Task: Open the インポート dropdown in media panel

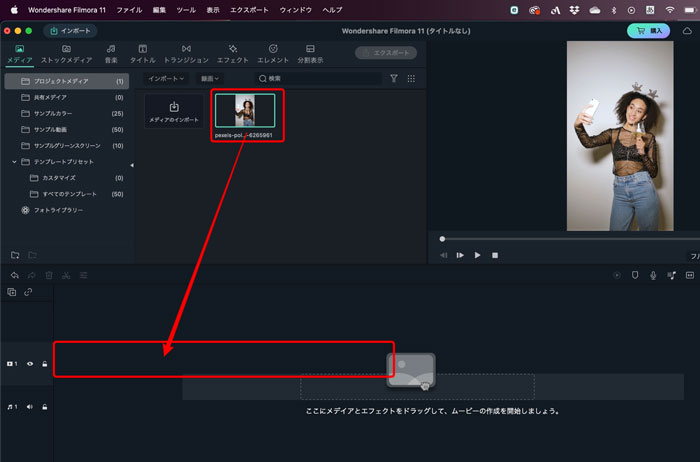Action: coord(166,79)
